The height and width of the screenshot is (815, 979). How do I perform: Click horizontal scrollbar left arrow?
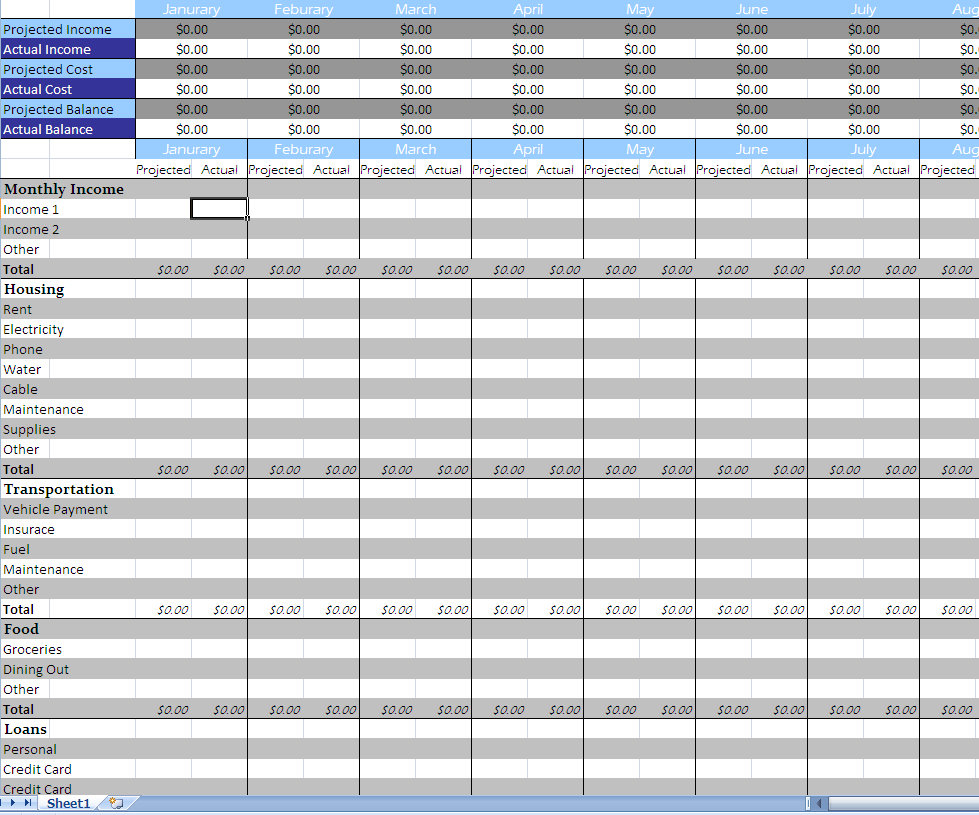(820, 803)
